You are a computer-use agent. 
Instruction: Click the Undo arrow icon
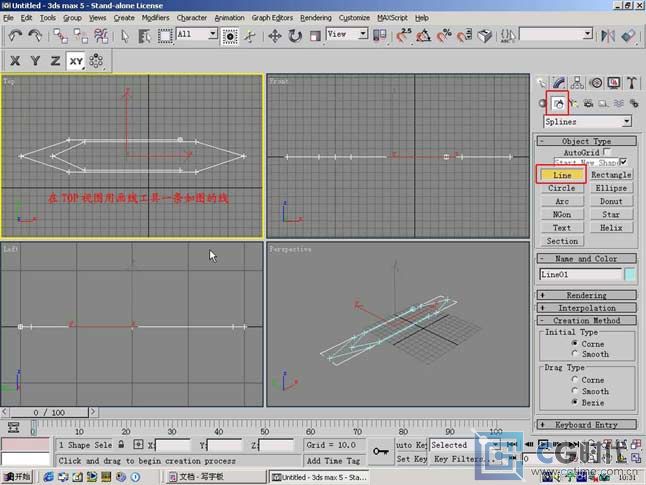point(15,36)
